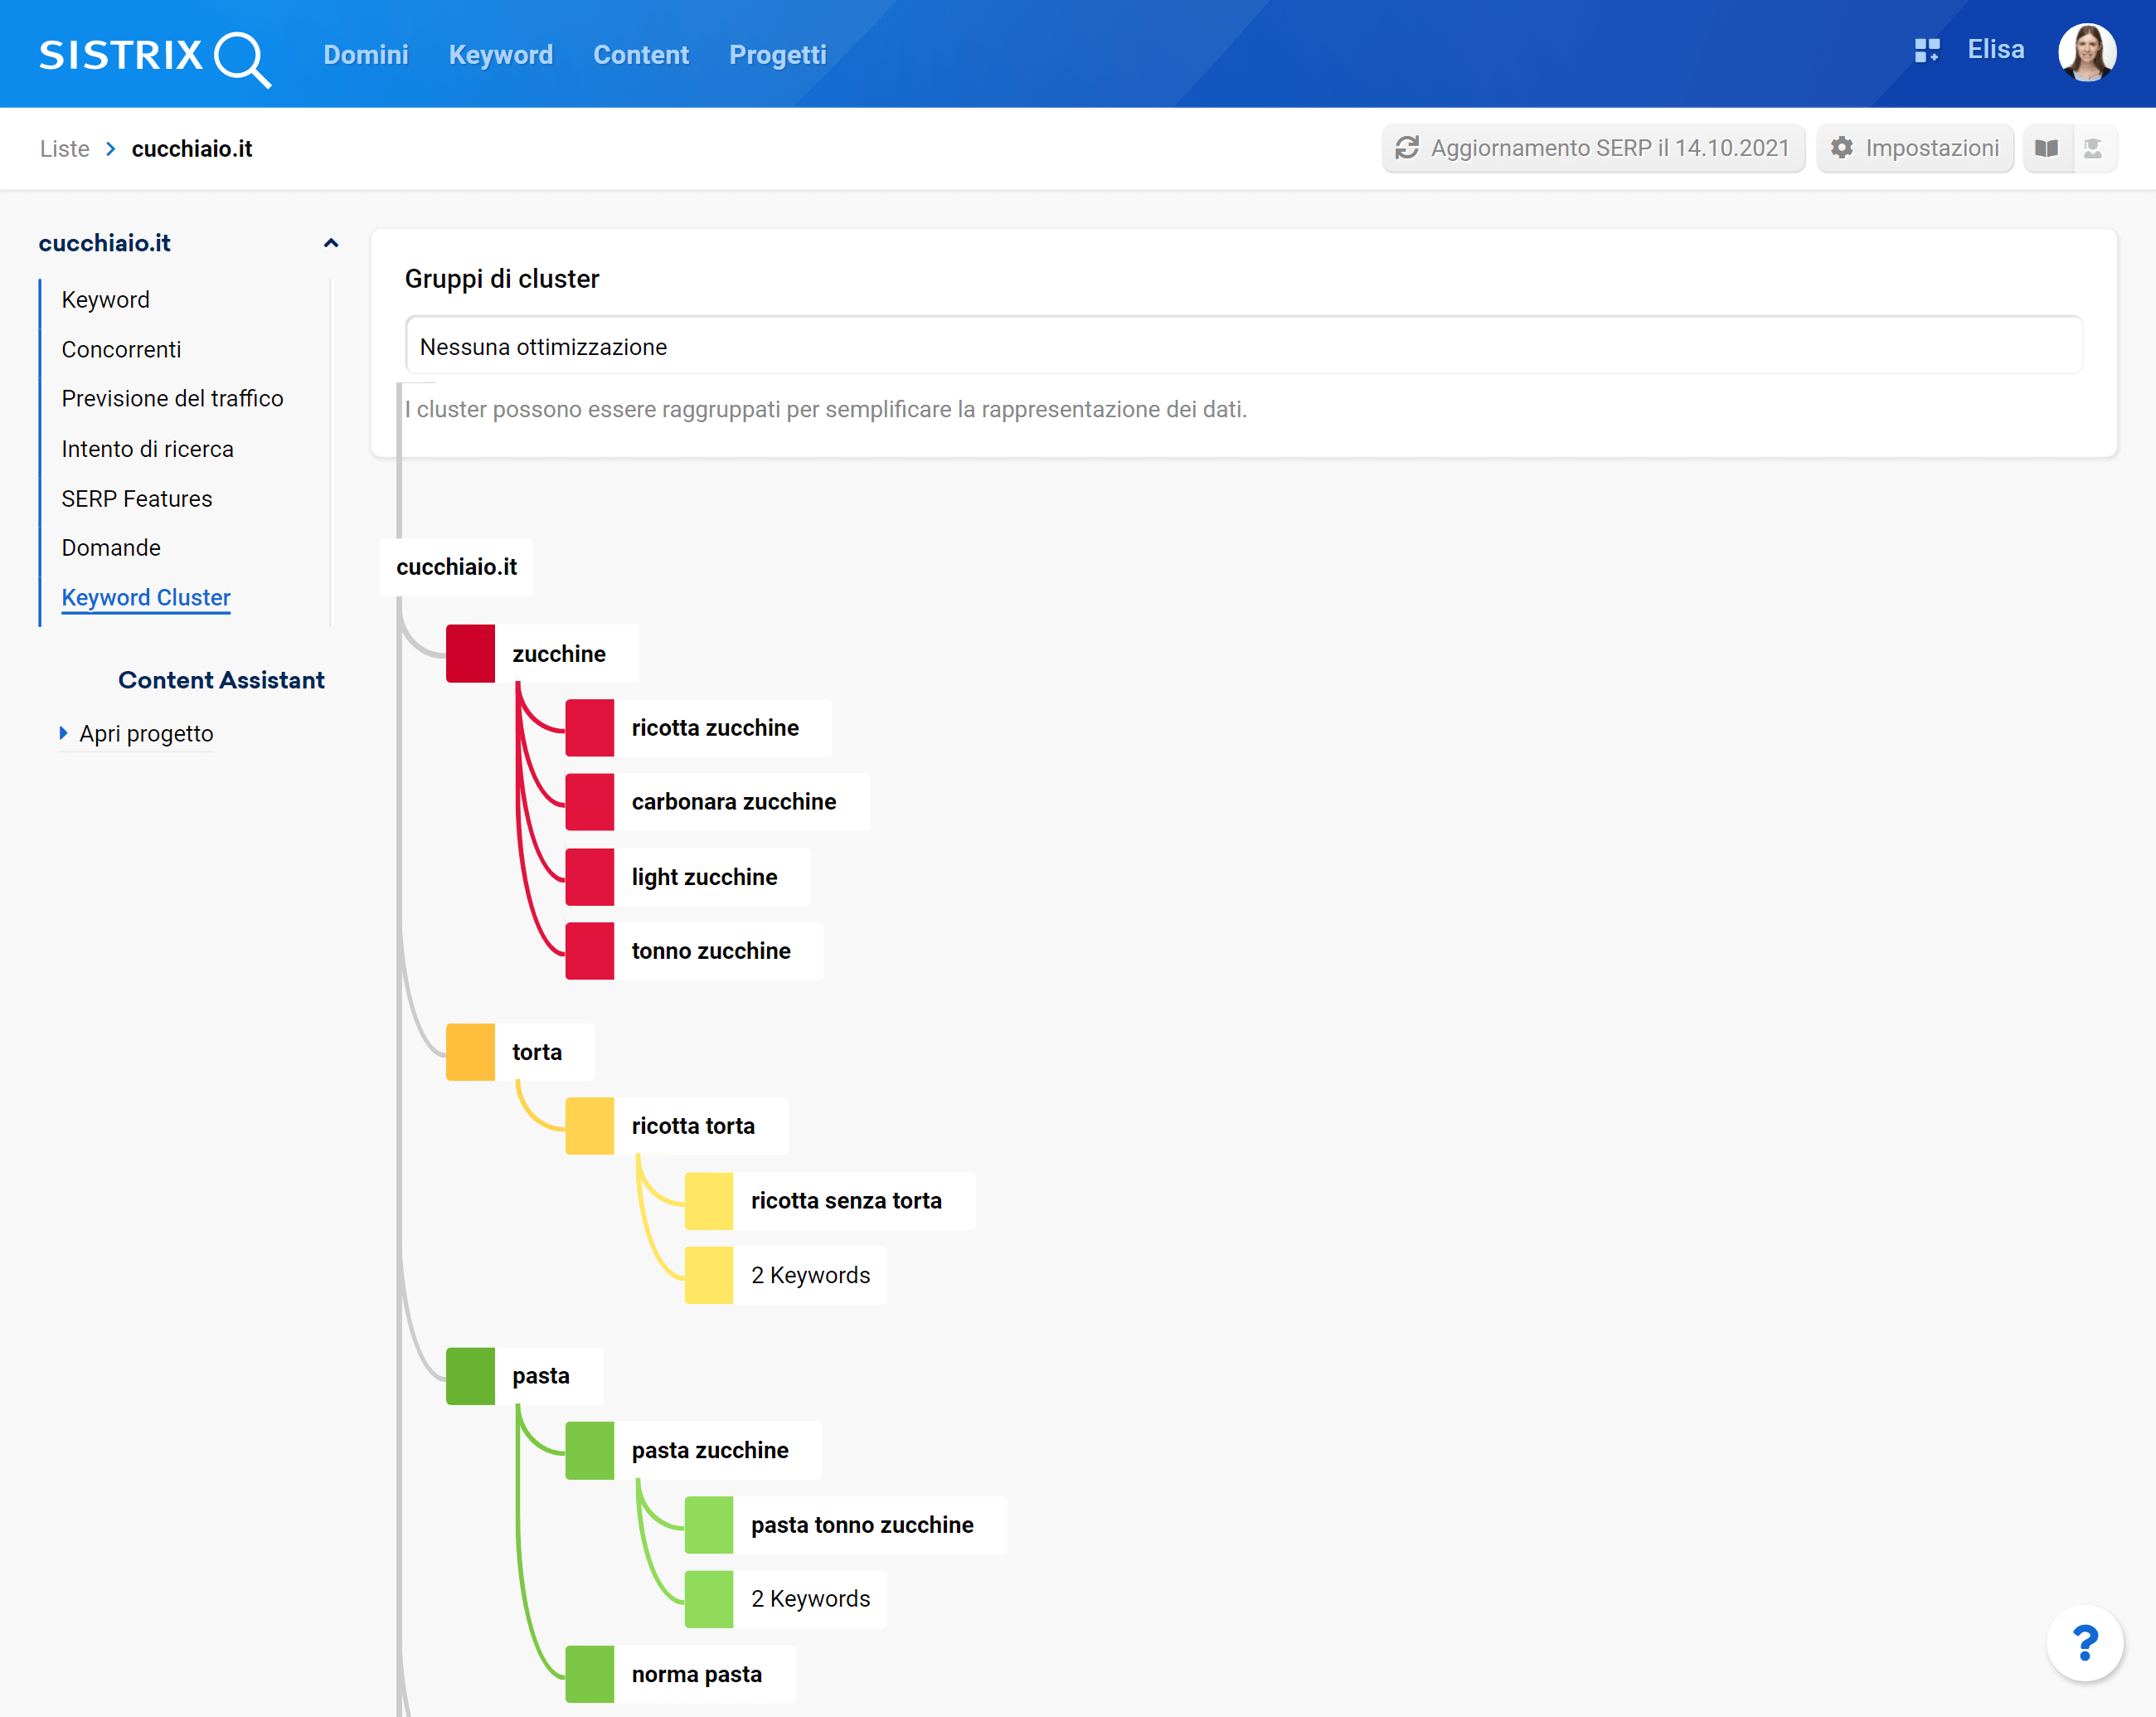Select the pasta cluster label
The image size is (2156, 1717).
(x=541, y=1376)
